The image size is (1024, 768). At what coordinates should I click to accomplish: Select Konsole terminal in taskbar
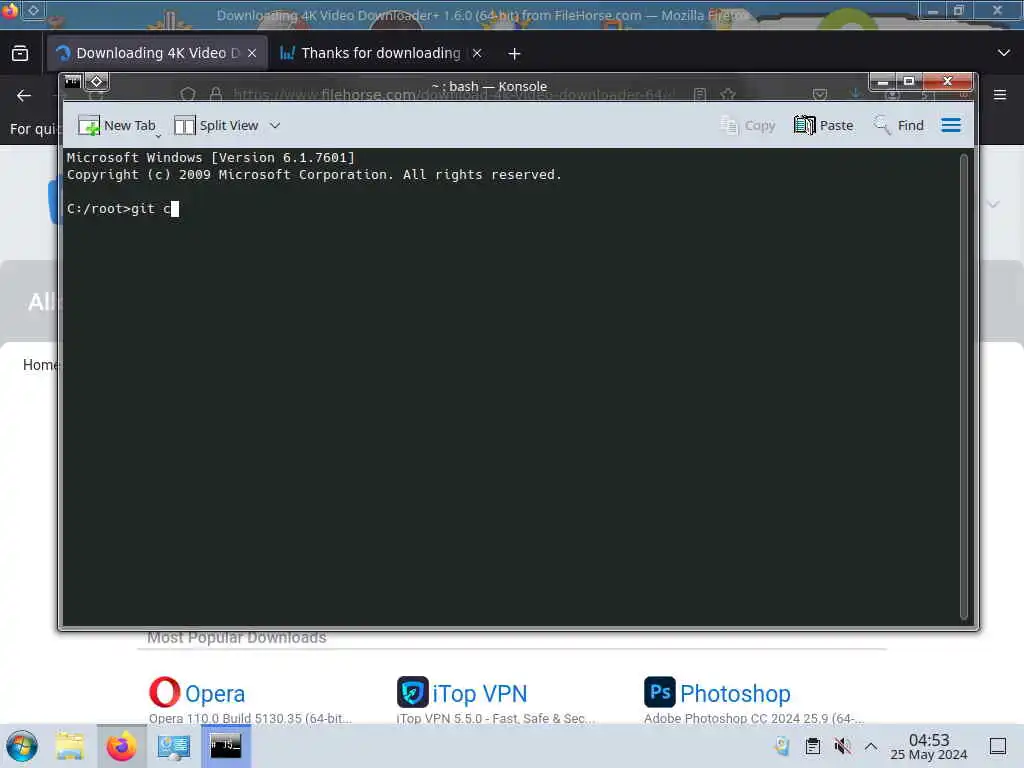(225, 746)
